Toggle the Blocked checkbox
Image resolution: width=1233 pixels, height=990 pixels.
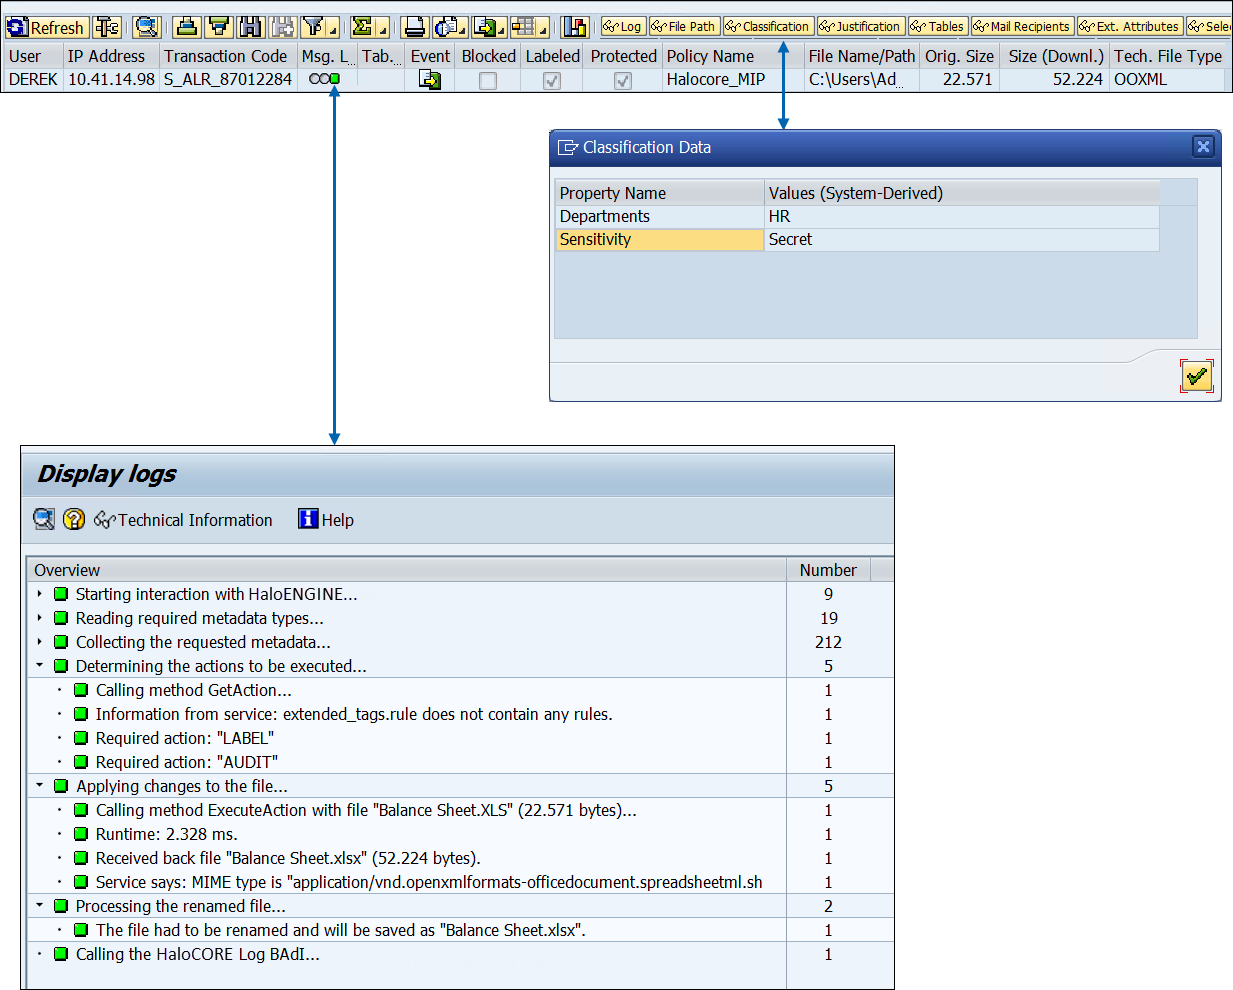pyautogui.click(x=488, y=81)
